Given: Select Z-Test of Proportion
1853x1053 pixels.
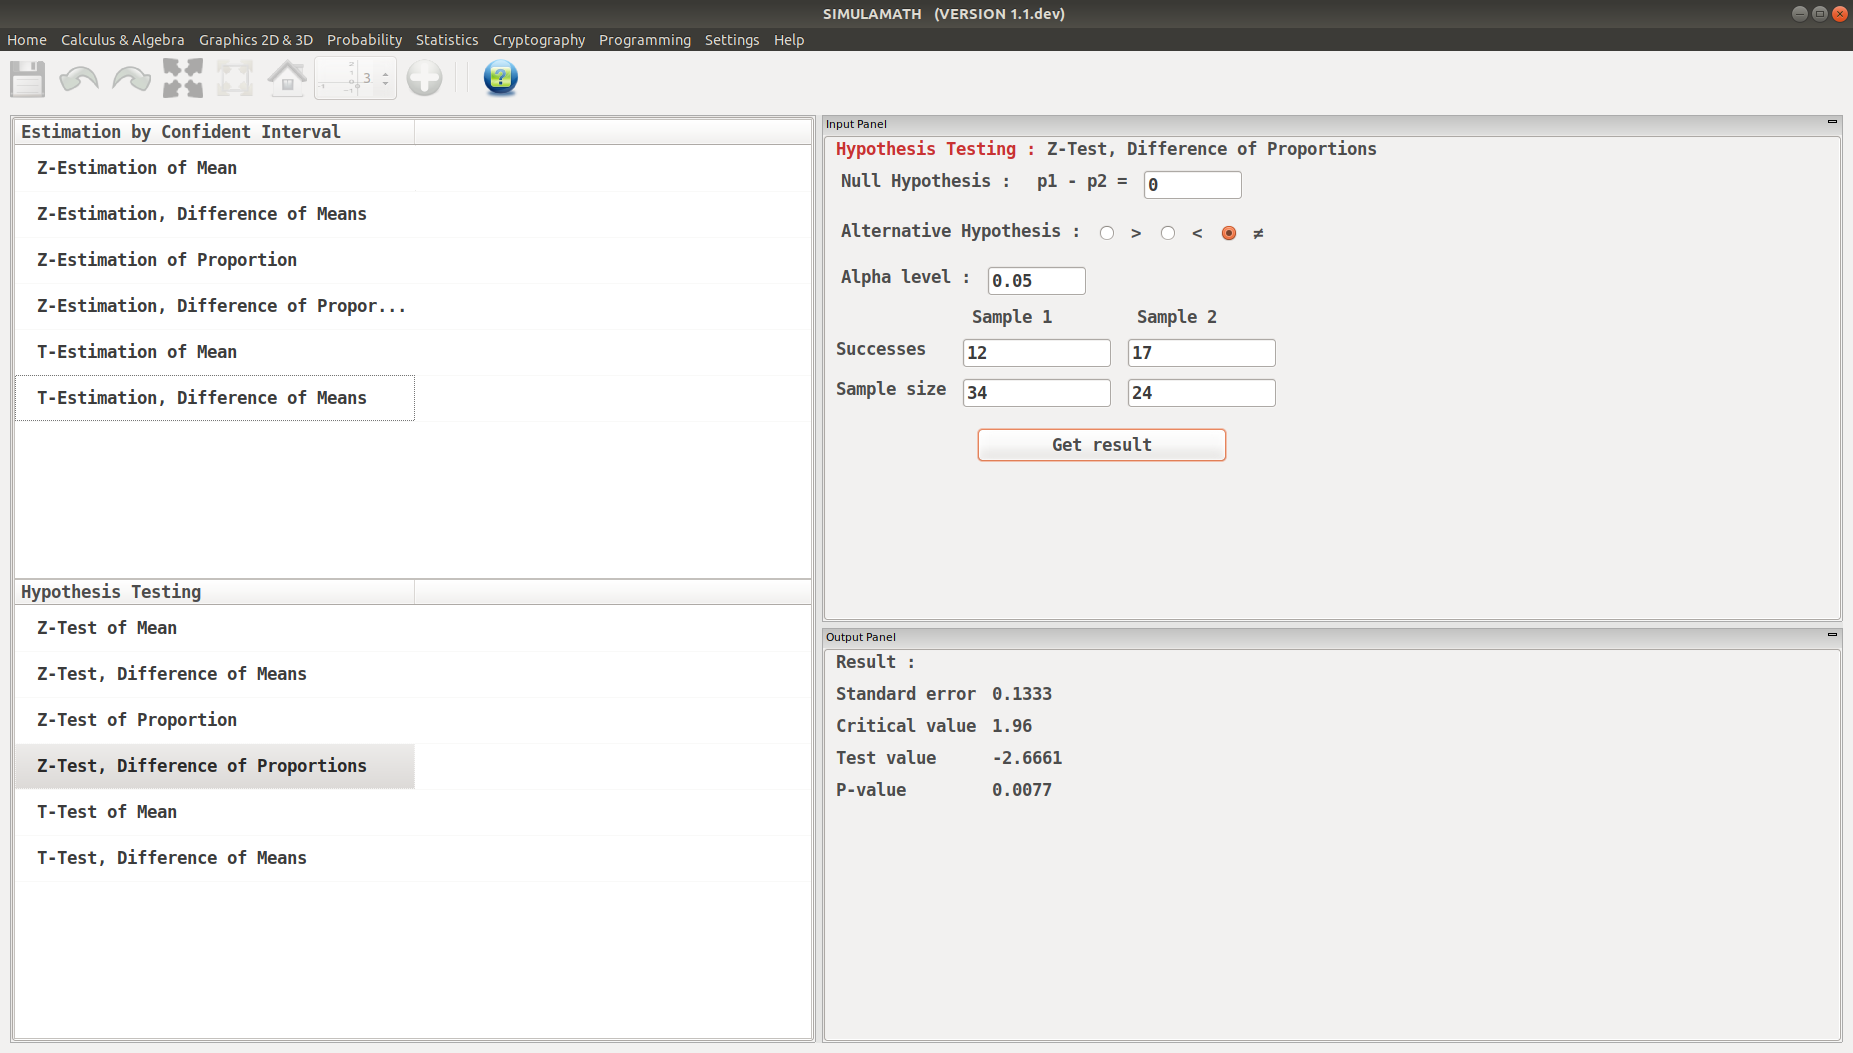Looking at the screenshot, I should (x=214, y=720).
